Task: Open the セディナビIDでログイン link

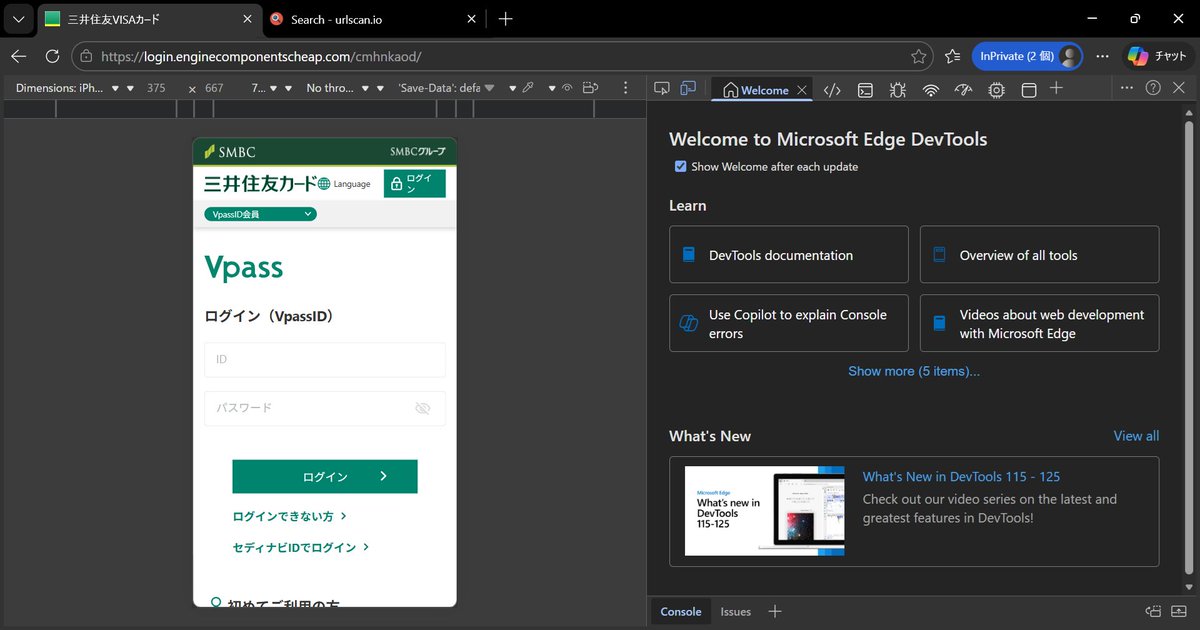Action: 301,547
